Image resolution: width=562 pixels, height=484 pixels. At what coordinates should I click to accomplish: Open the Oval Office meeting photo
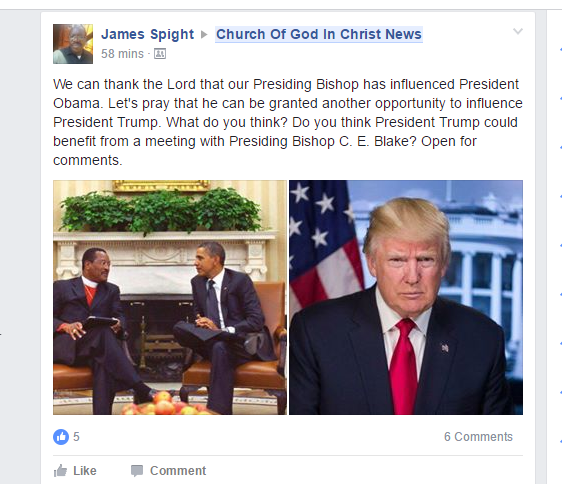(x=170, y=297)
